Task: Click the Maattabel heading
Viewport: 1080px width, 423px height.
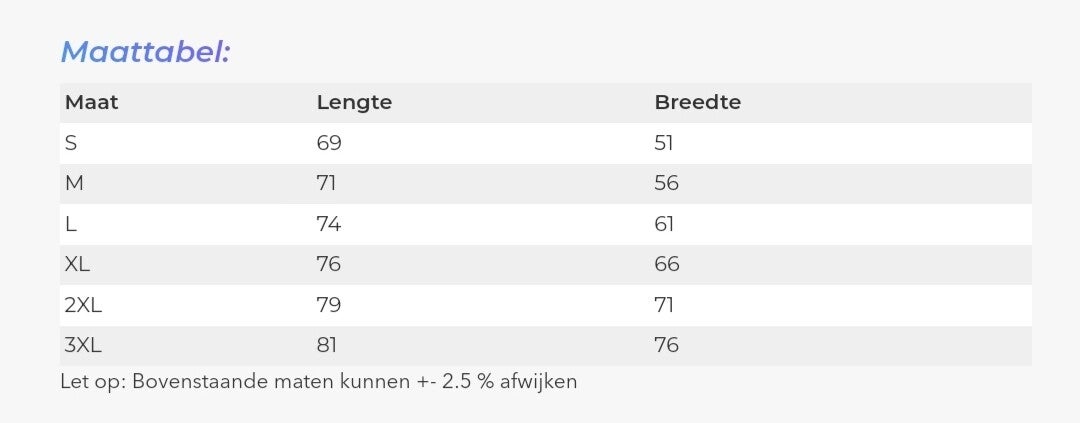Action: coord(145,52)
